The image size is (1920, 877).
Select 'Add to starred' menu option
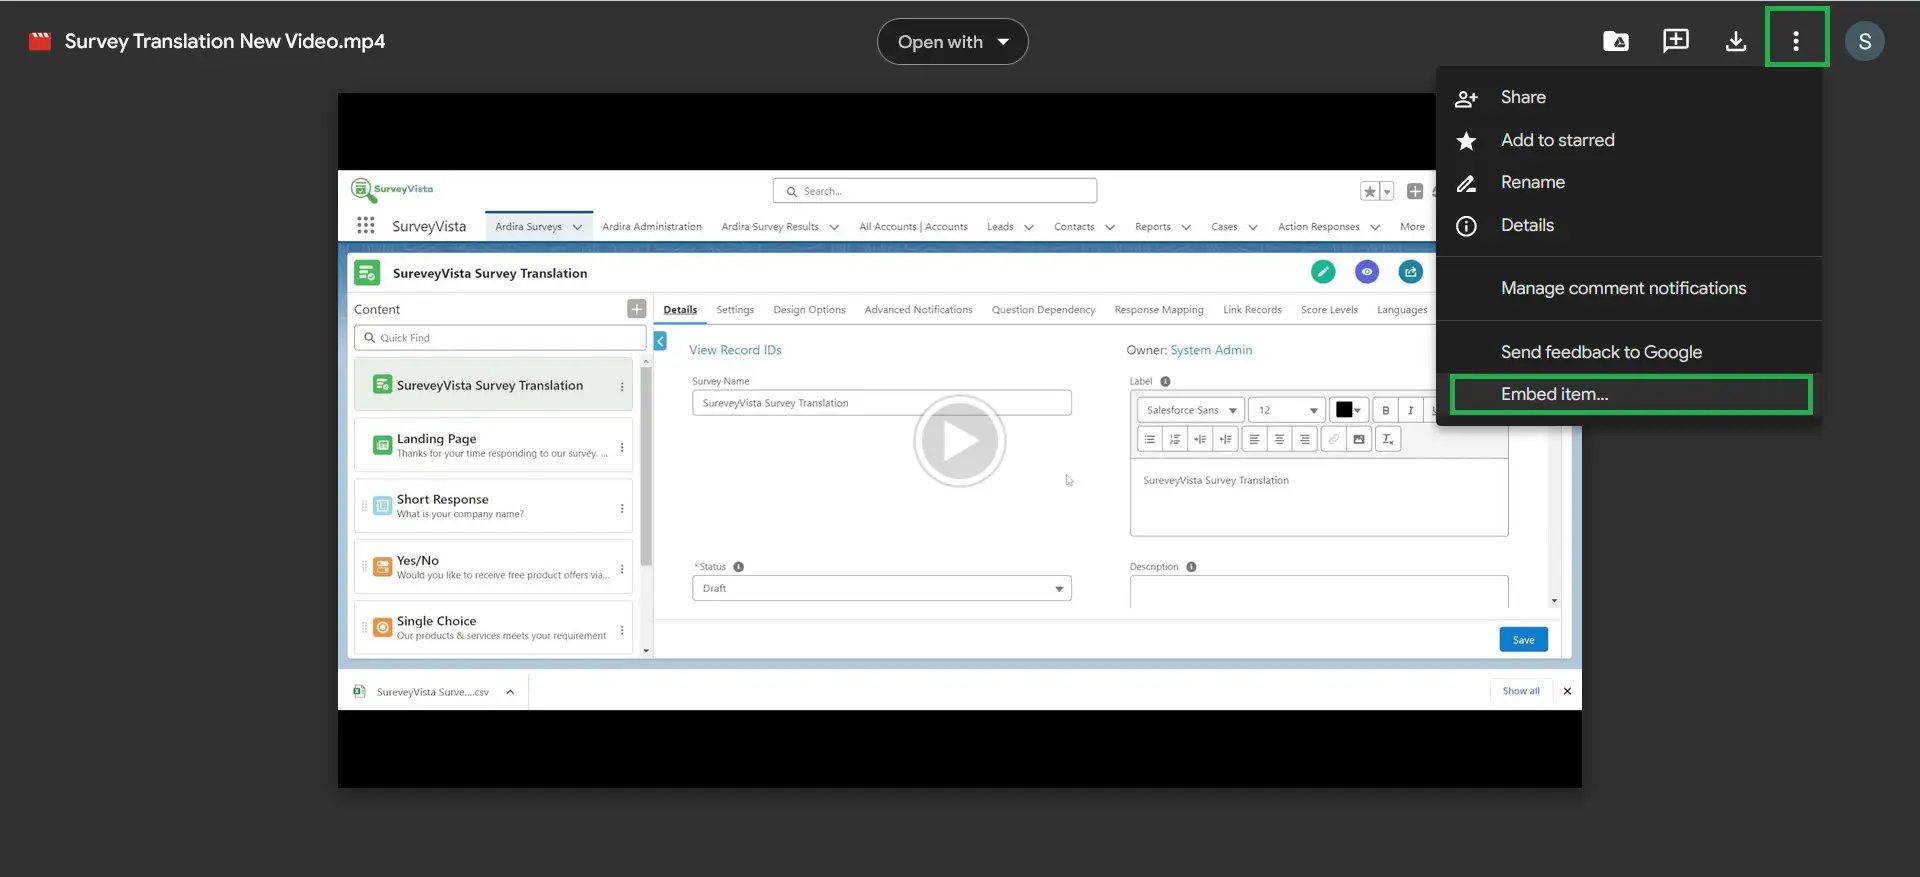click(x=1628, y=140)
